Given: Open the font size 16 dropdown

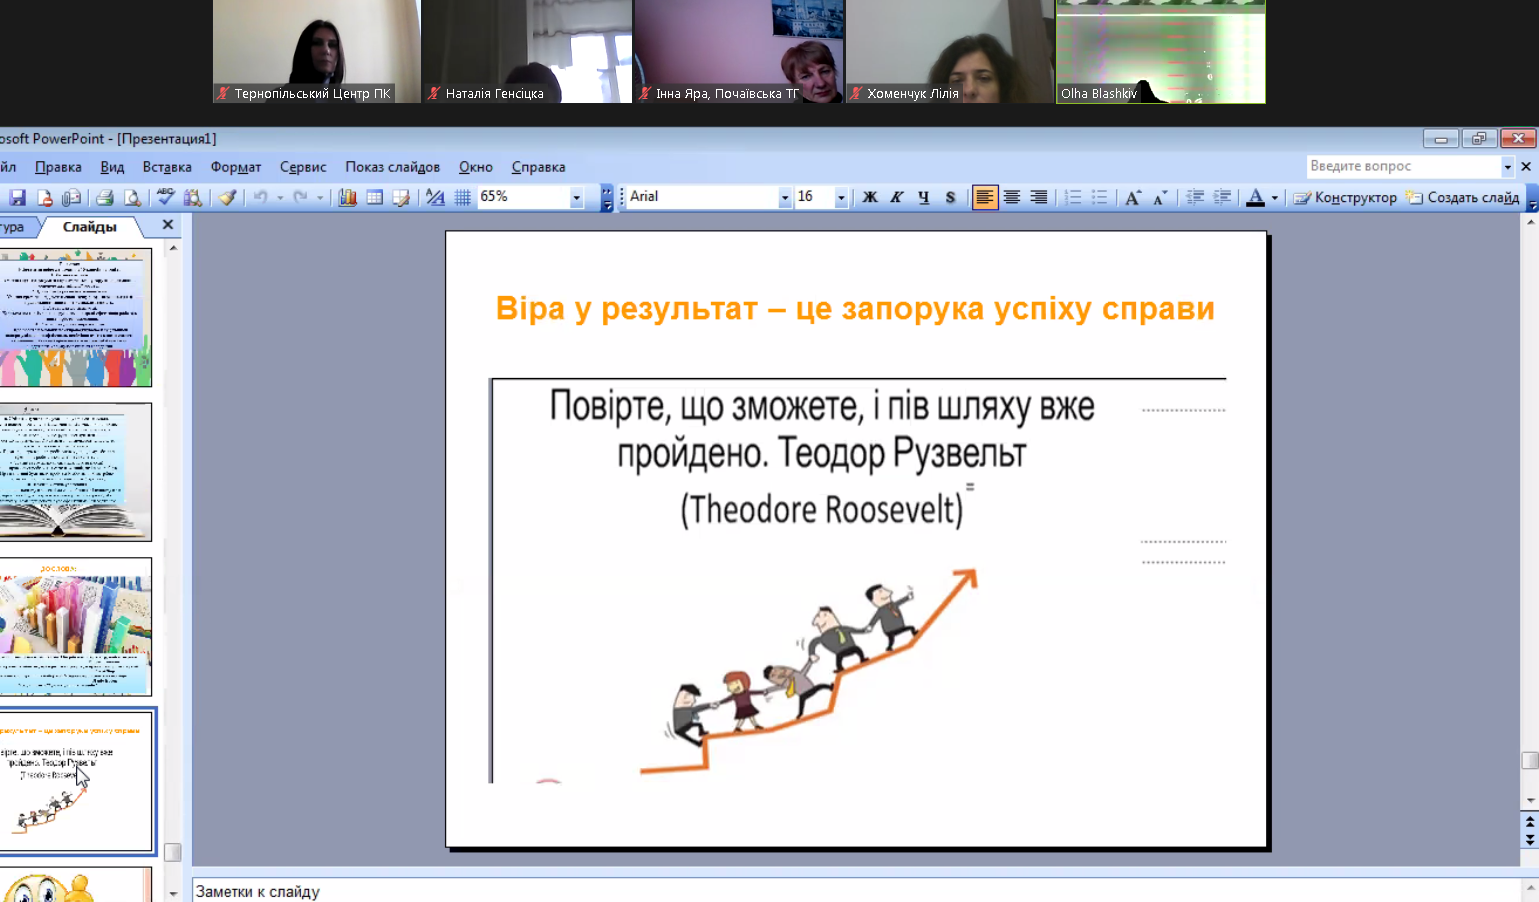Looking at the screenshot, I should (x=841, y=197).
